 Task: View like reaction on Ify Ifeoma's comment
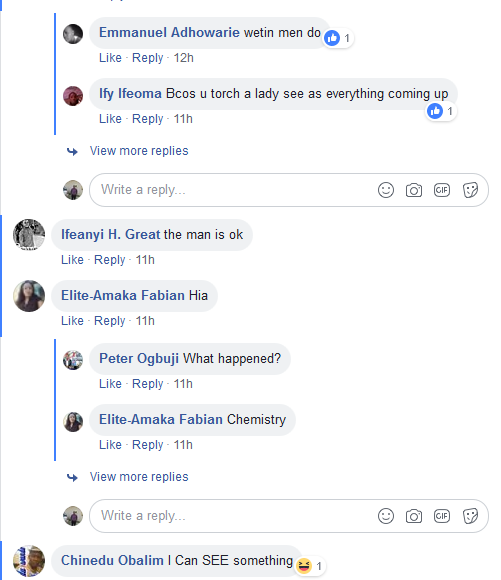click(x=440, y=111)
